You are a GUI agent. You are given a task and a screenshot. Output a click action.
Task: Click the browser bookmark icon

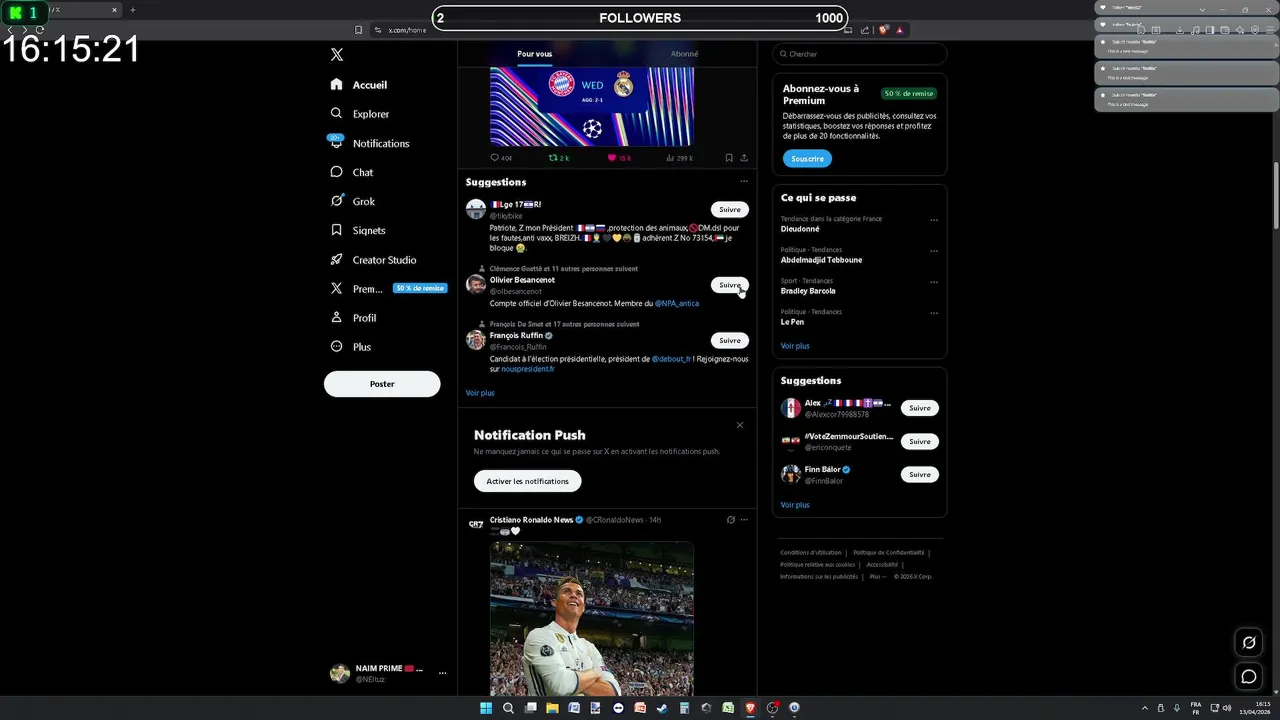pos(358,30)
